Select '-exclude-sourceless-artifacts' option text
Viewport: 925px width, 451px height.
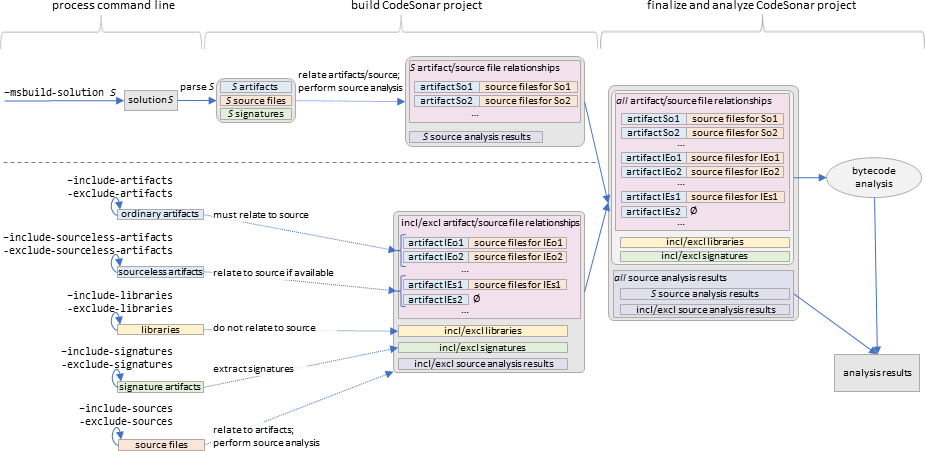point(88,250)
